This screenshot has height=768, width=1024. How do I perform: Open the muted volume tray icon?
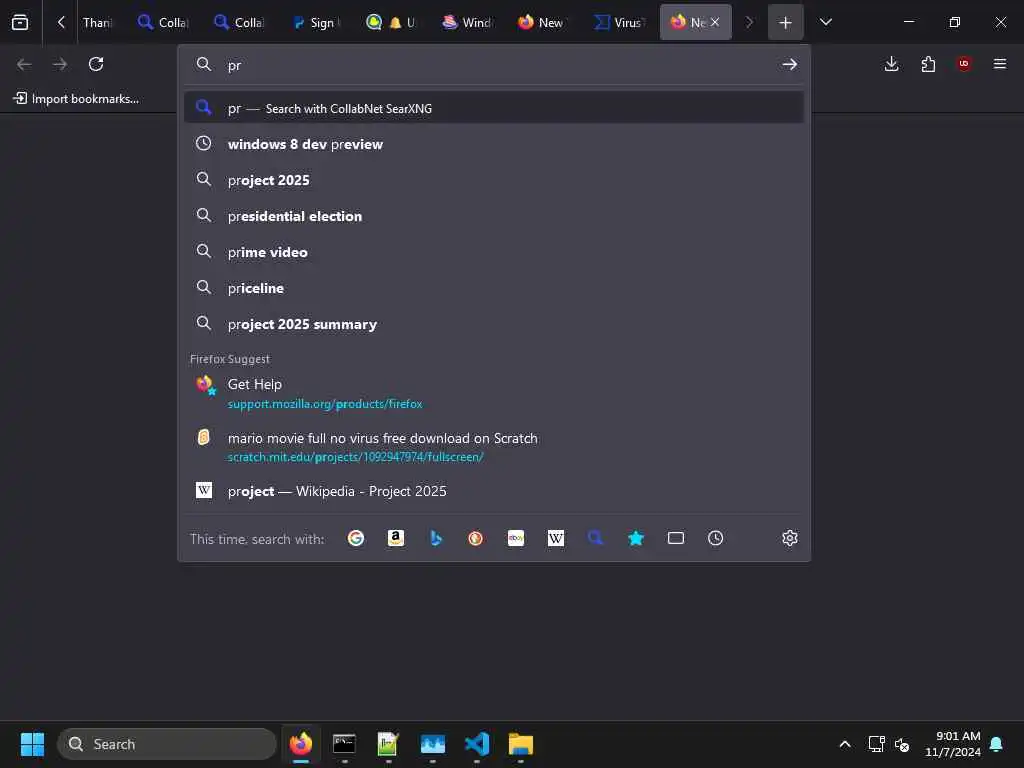pyautogui.click(x=902, y=744)
